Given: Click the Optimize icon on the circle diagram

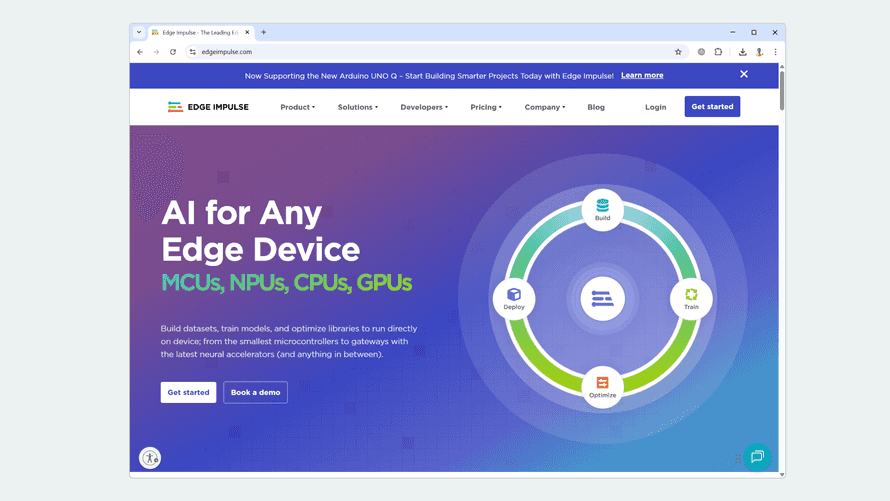Looking at the screenshot, I should point(602,387).
